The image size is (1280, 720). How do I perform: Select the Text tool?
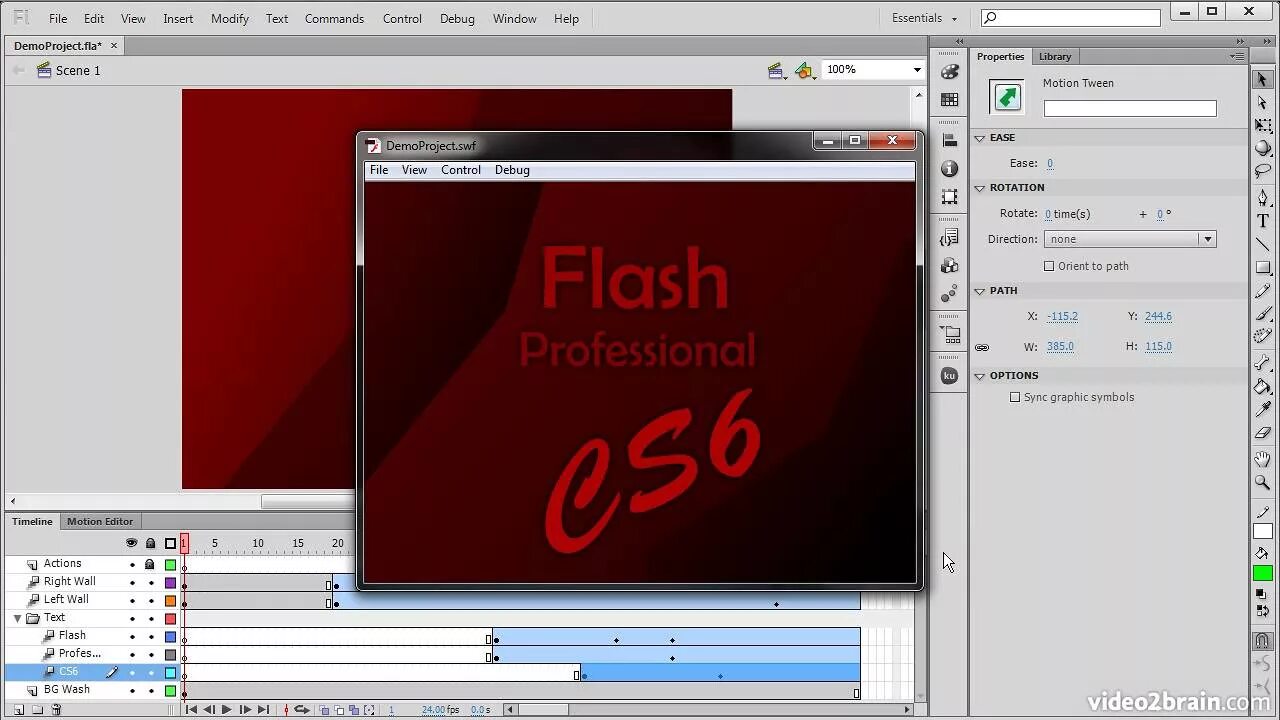tap(1262, 221)
